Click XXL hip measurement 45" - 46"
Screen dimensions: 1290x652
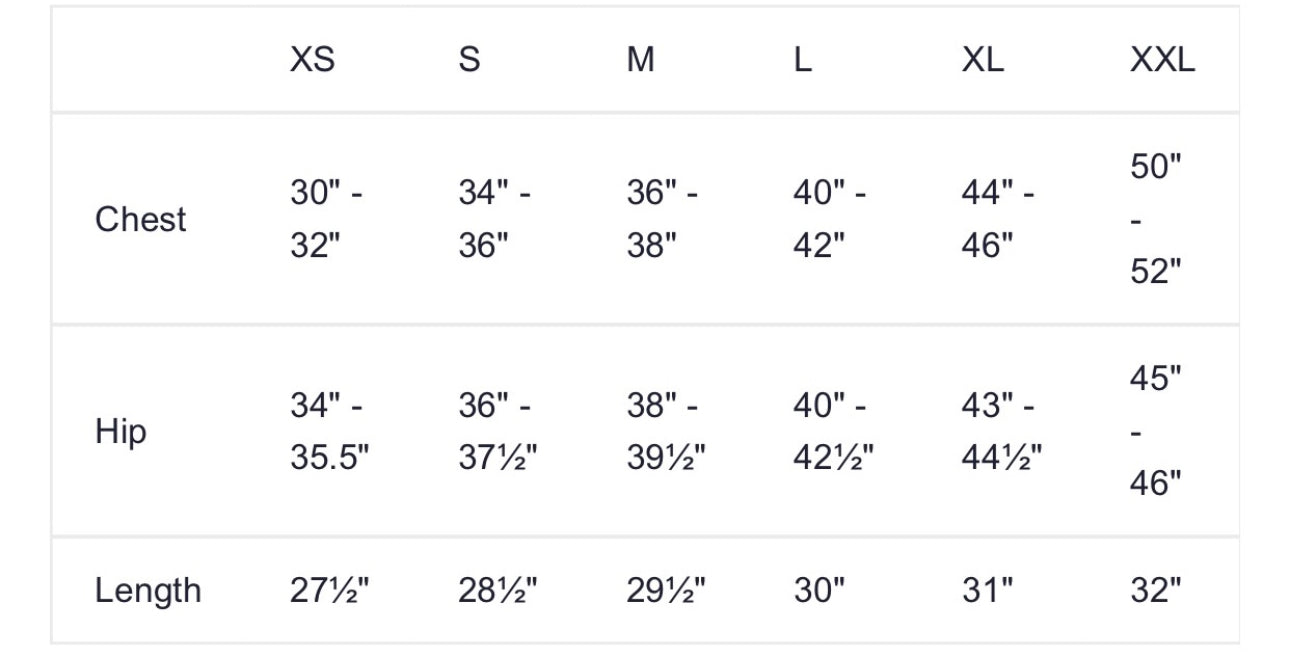(1156, 432)
